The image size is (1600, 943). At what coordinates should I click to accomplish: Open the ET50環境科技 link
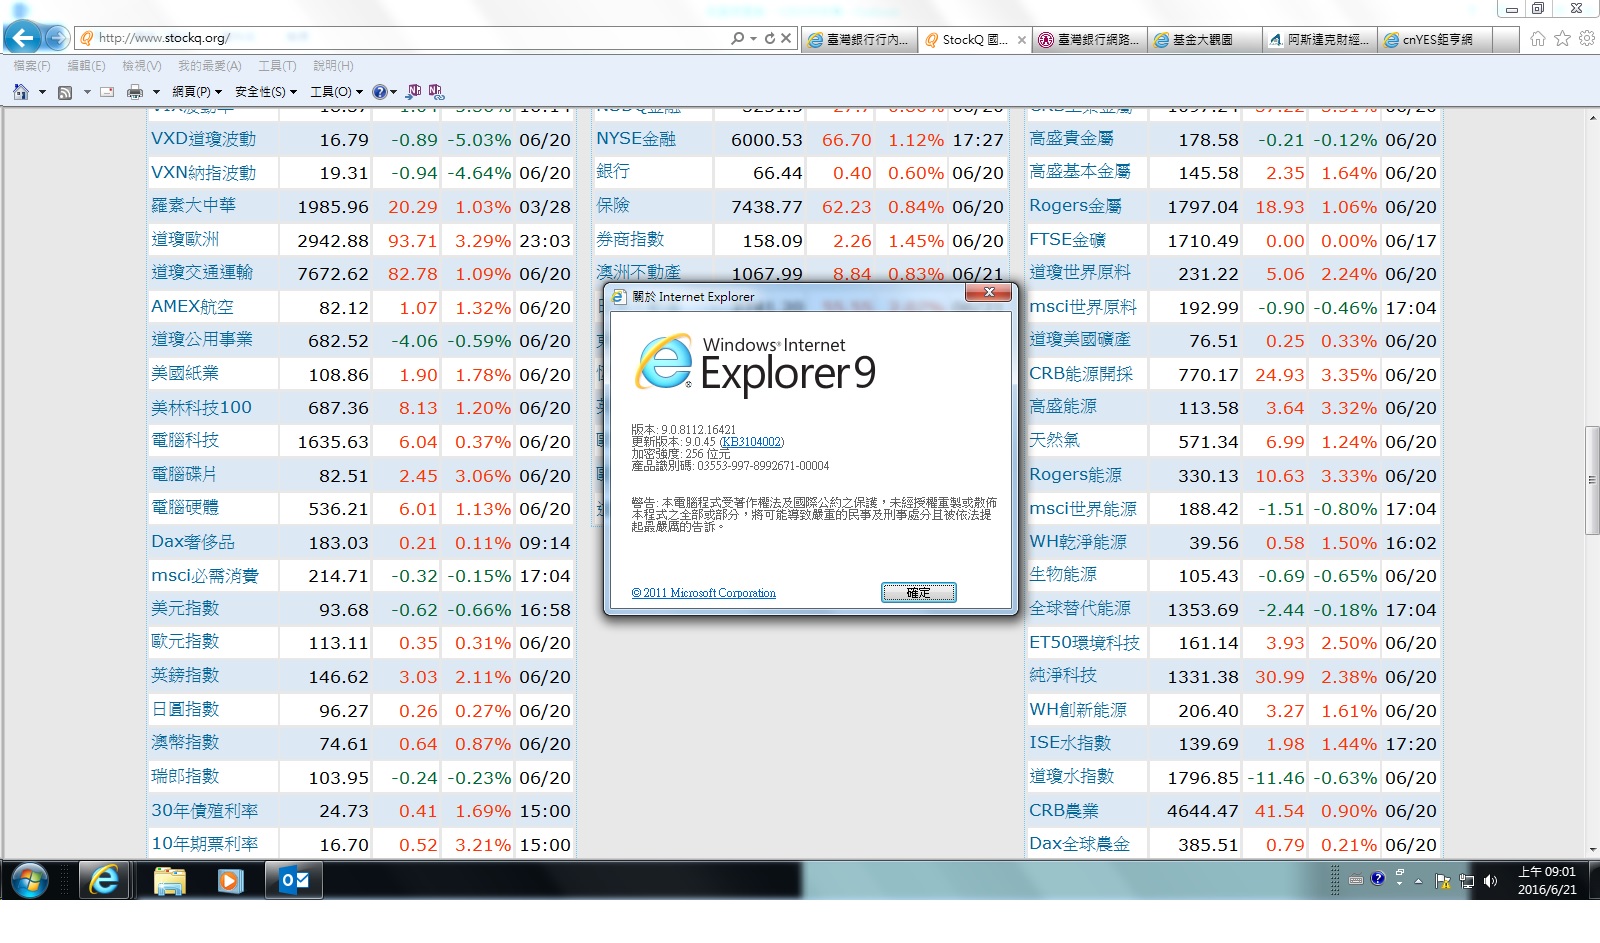(x=1084, y=643)
